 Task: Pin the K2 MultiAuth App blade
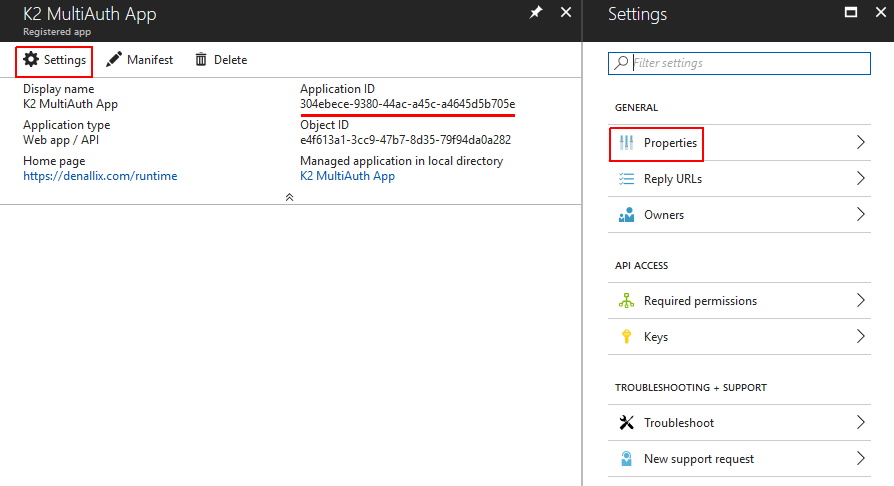pyautogui.click(x=536, y=13)
